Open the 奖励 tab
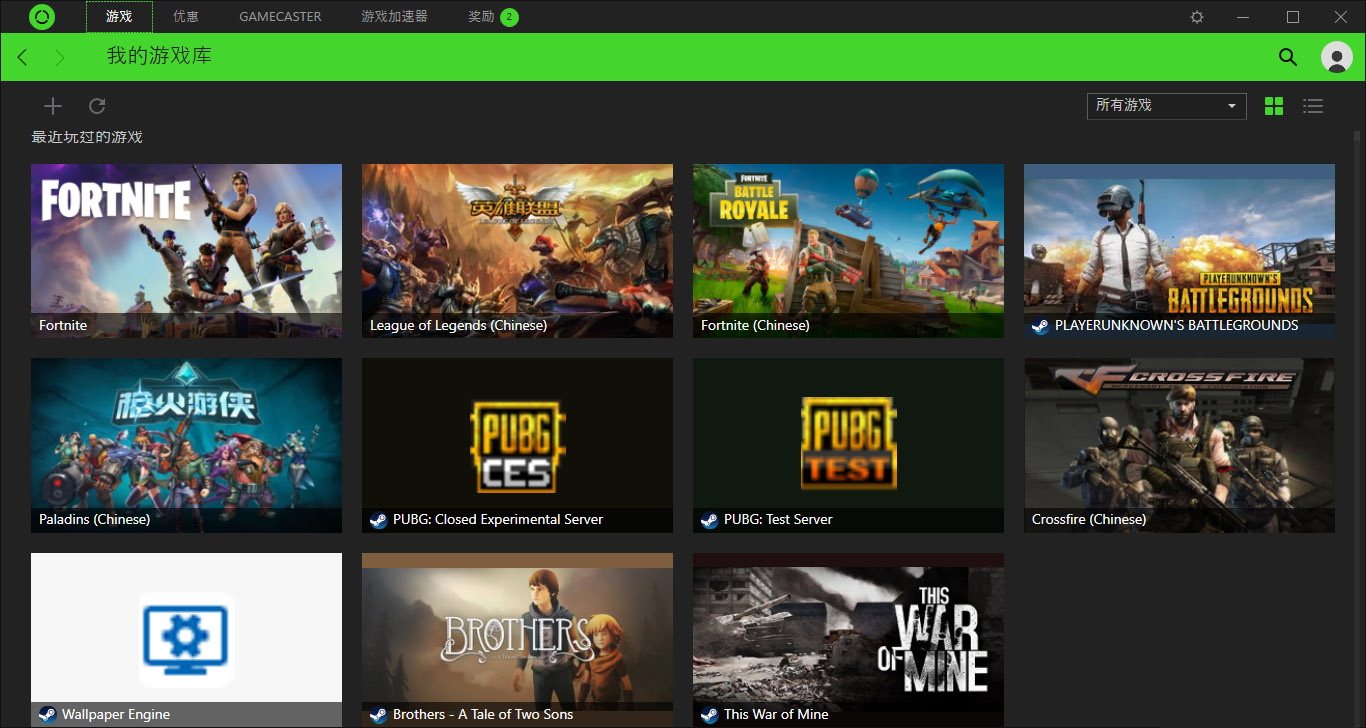The image size is (1366, 728). [x=481, y=17]
